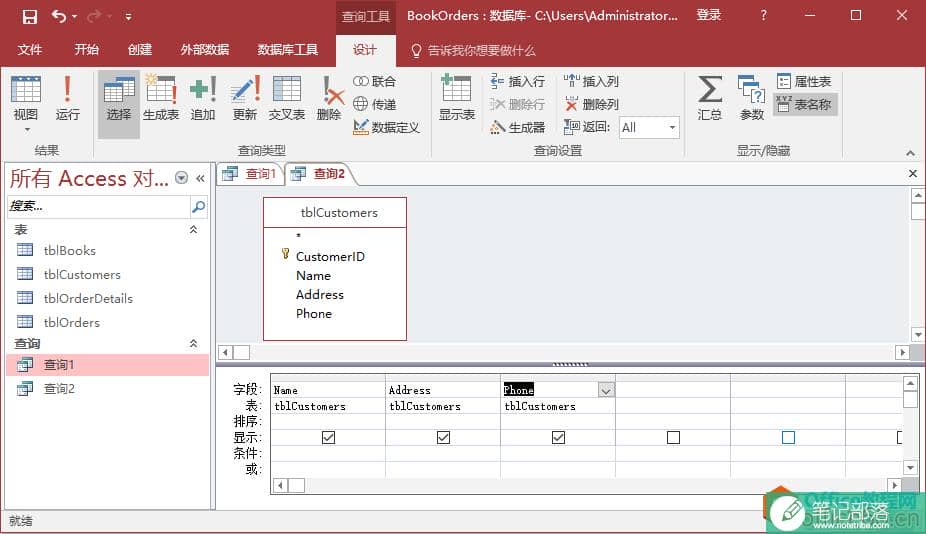Image resolution: width=926 pixels, height=534 pixels.
Task: Switch to the Create (创建) tab
Action: point(140,50)
